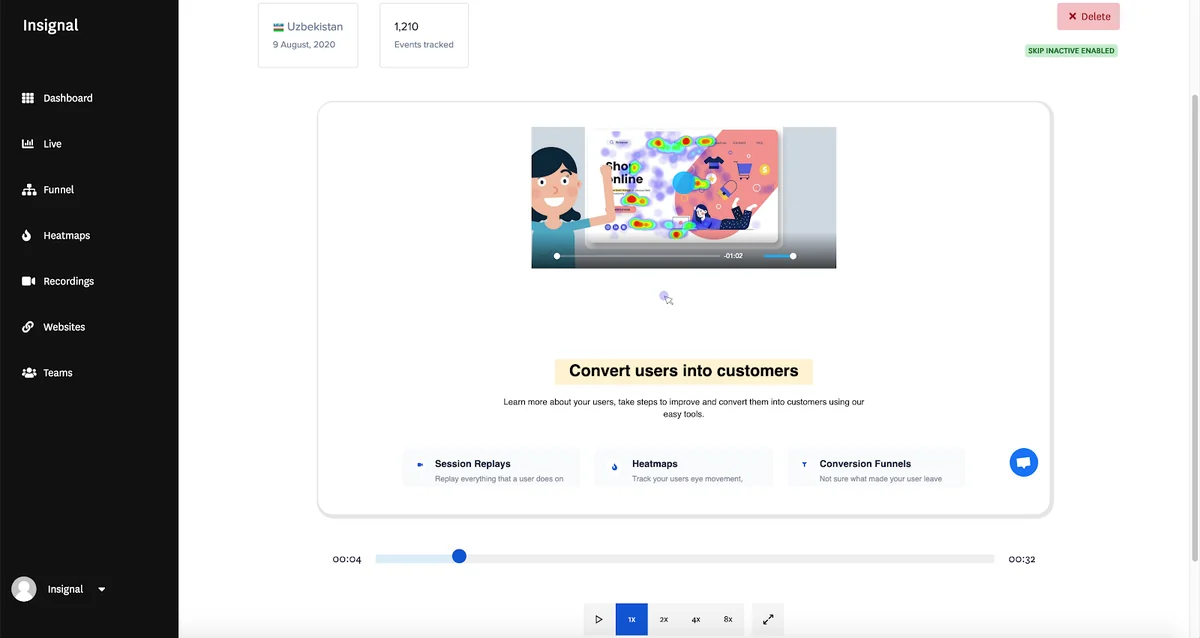Select 8x playback speed

click(x=727, y=619)
